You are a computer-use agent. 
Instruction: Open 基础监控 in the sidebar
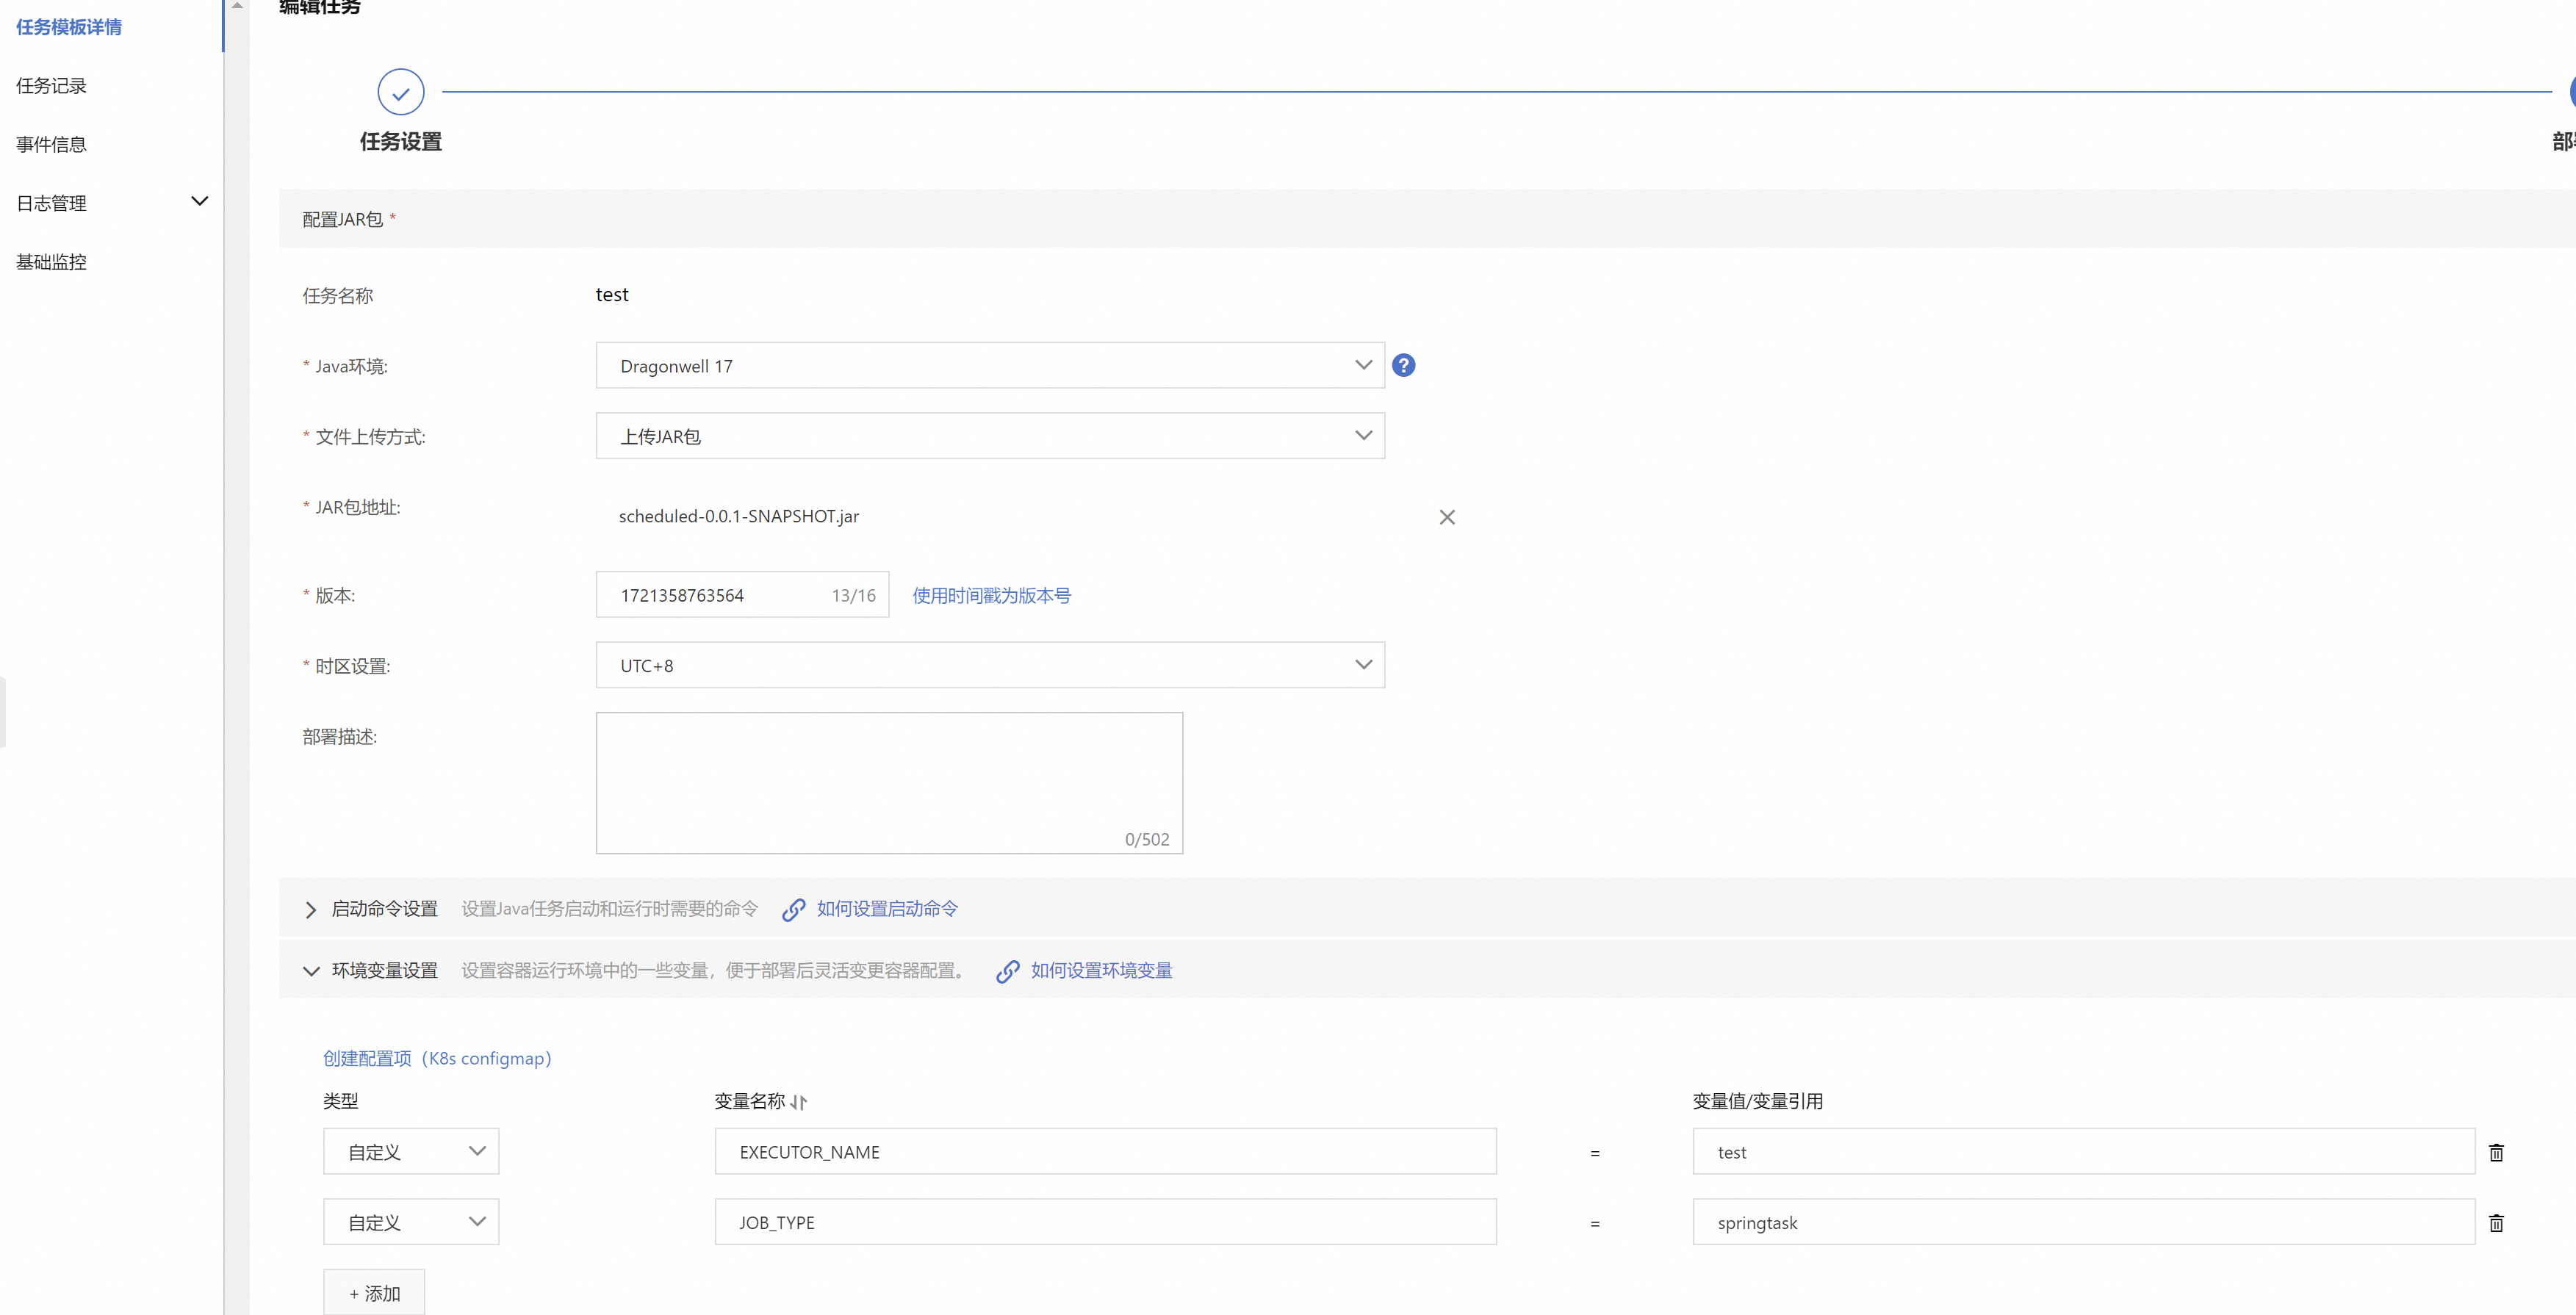(51, 262)
